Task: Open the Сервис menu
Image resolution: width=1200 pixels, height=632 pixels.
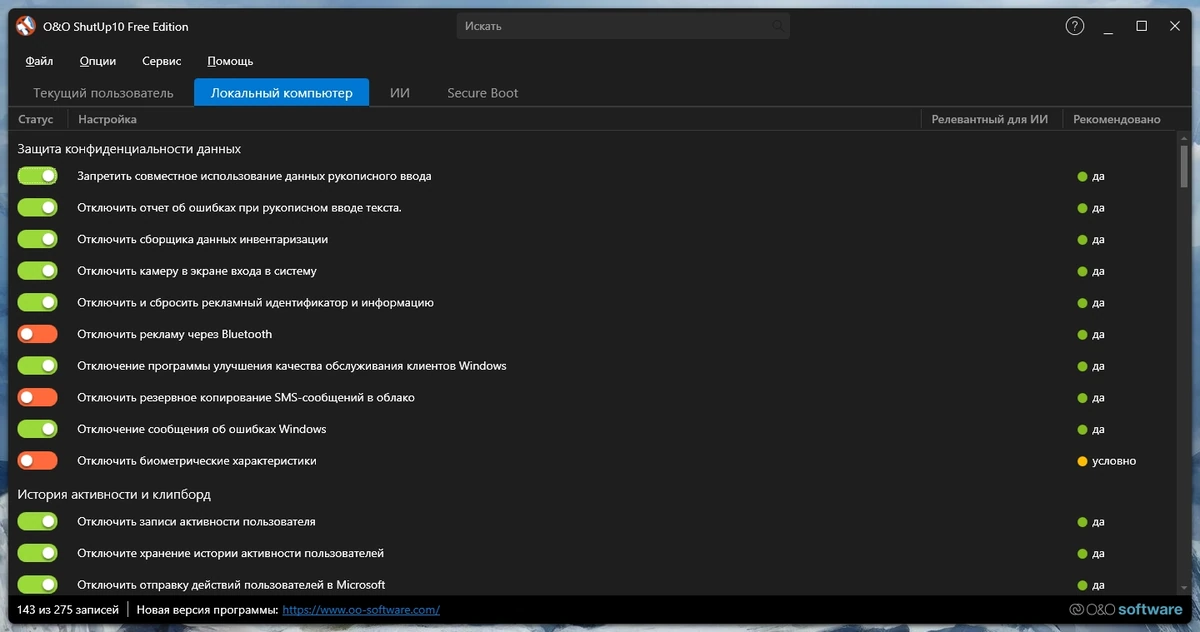Action: coord(162,61)
